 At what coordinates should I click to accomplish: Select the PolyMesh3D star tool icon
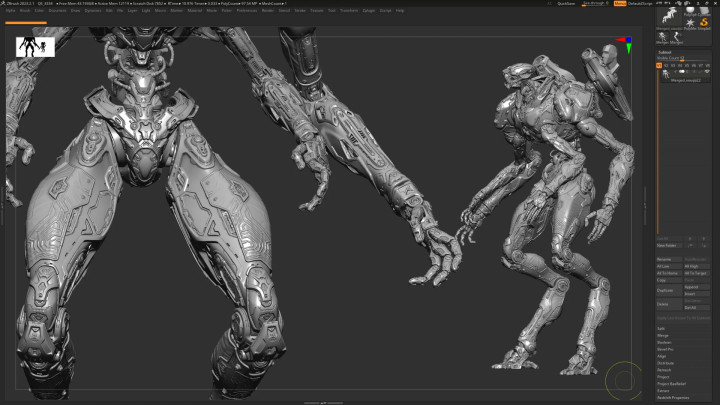(x=691, y=22)
